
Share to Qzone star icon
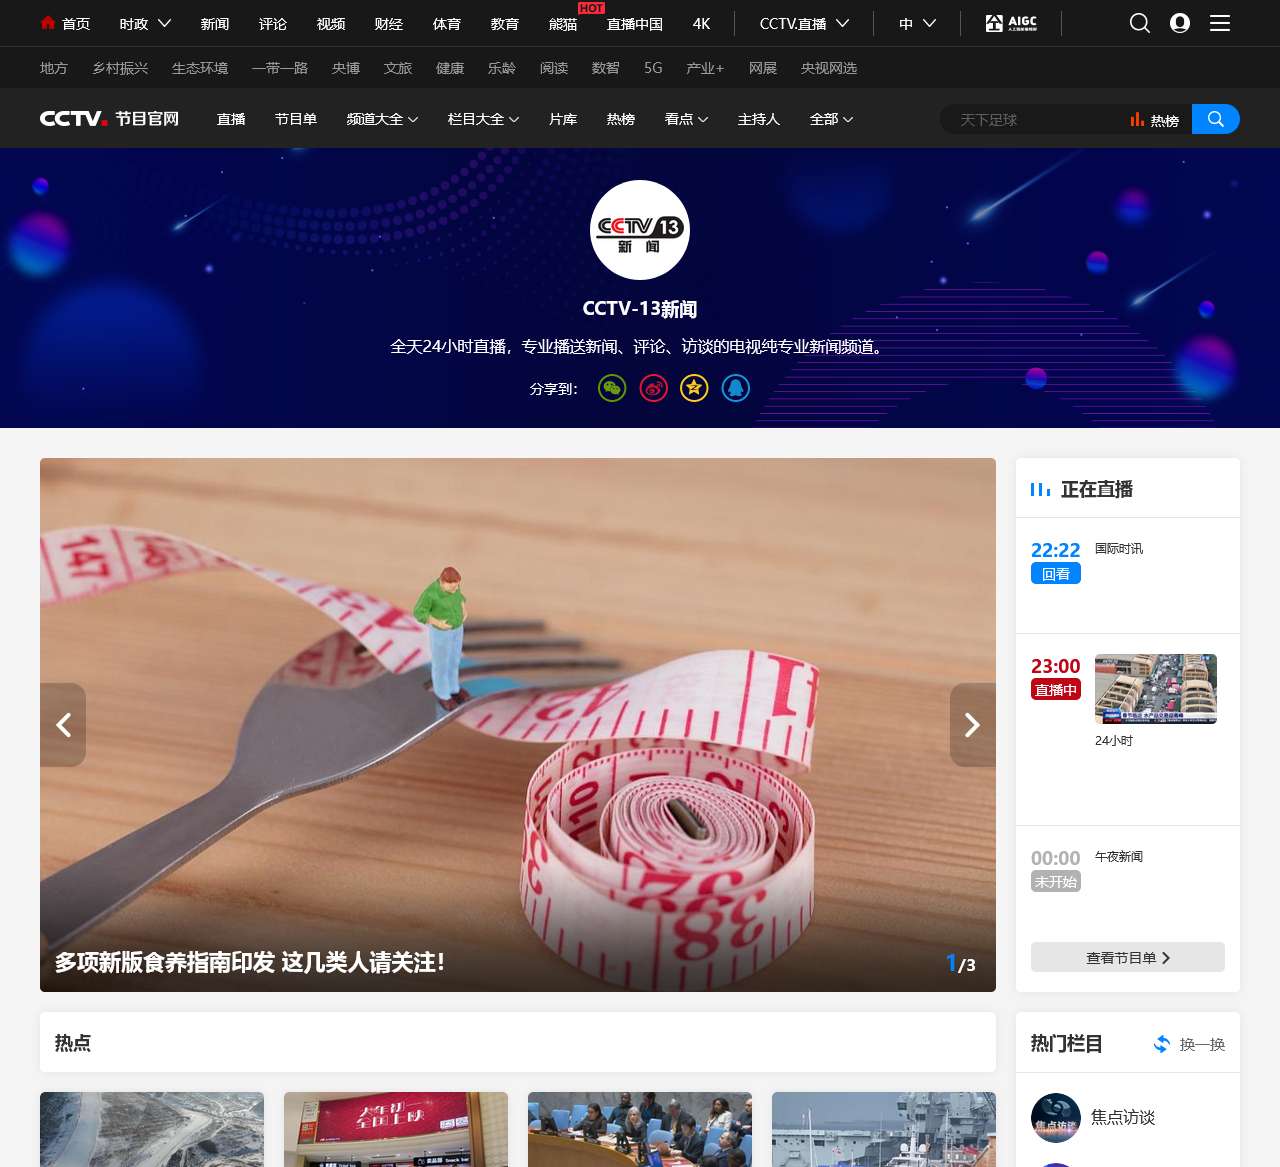point(694,388)
